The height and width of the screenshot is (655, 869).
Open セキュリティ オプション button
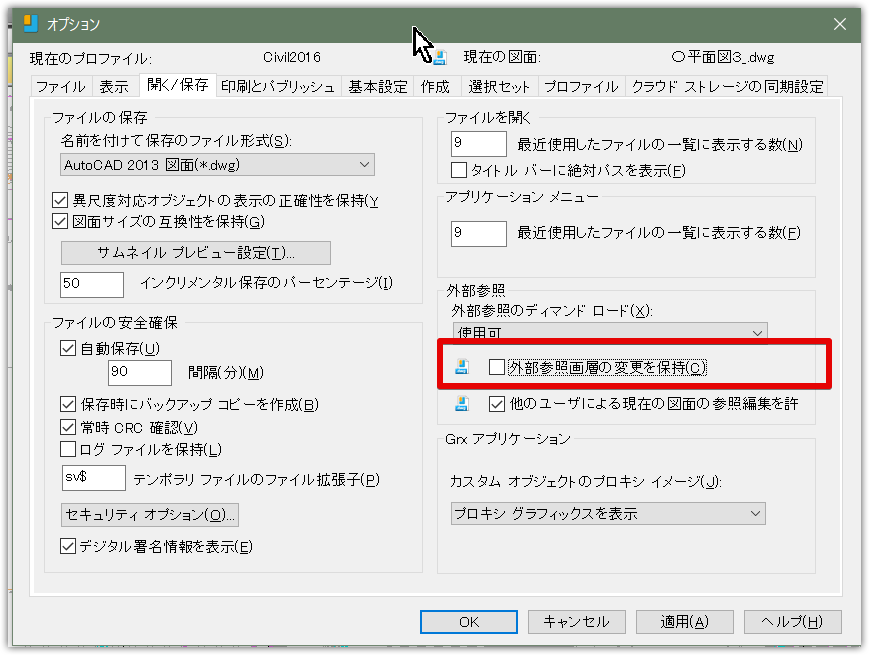[x=150, y=514]
